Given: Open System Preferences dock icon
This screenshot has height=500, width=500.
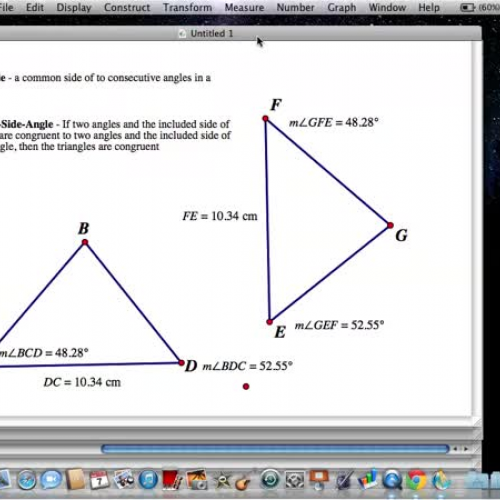Looking at the screenshot, I should pyautogui.click(x=294, y=480).
